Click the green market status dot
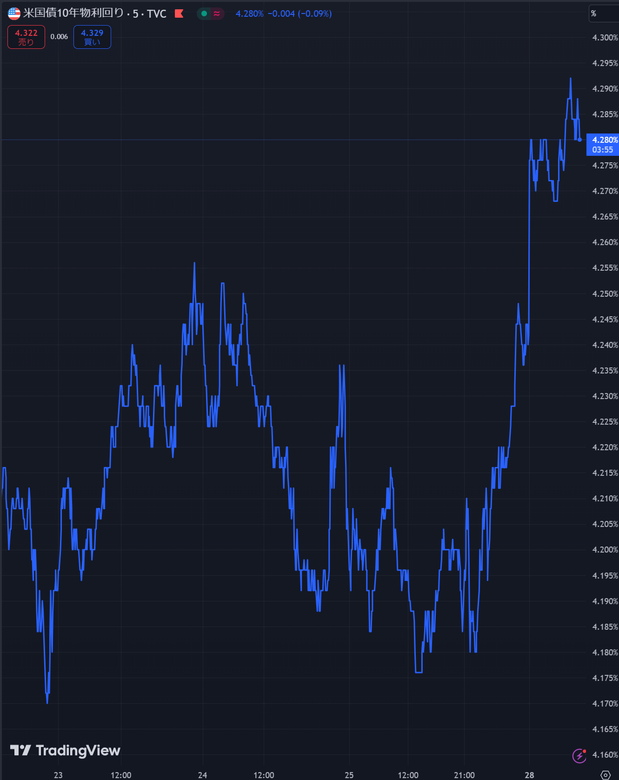 pos(204,14)
